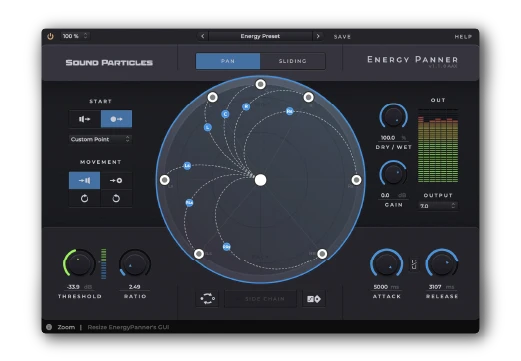Click the icon right of Side Chain

click(x=313, y=299)
